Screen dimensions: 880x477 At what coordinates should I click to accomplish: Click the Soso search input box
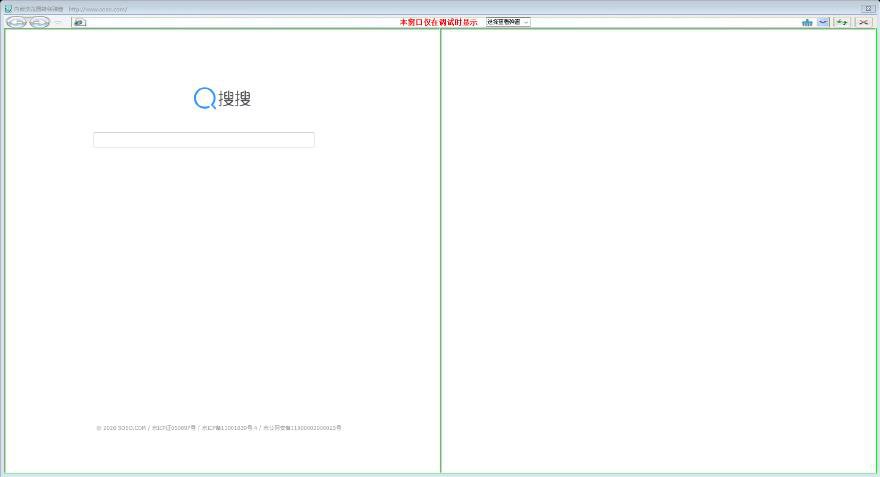[x=204, y=140]
